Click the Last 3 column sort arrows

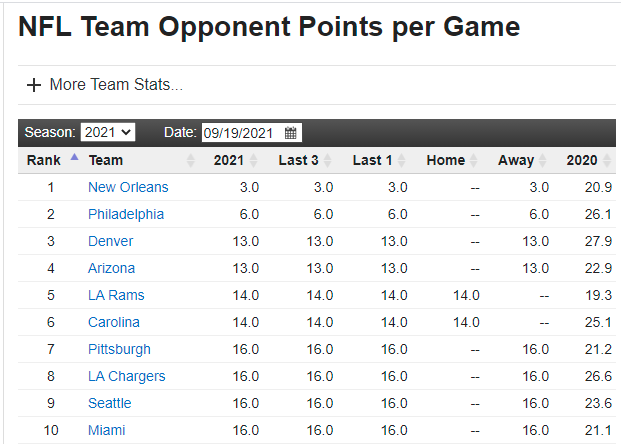click(x=327, y=161)
